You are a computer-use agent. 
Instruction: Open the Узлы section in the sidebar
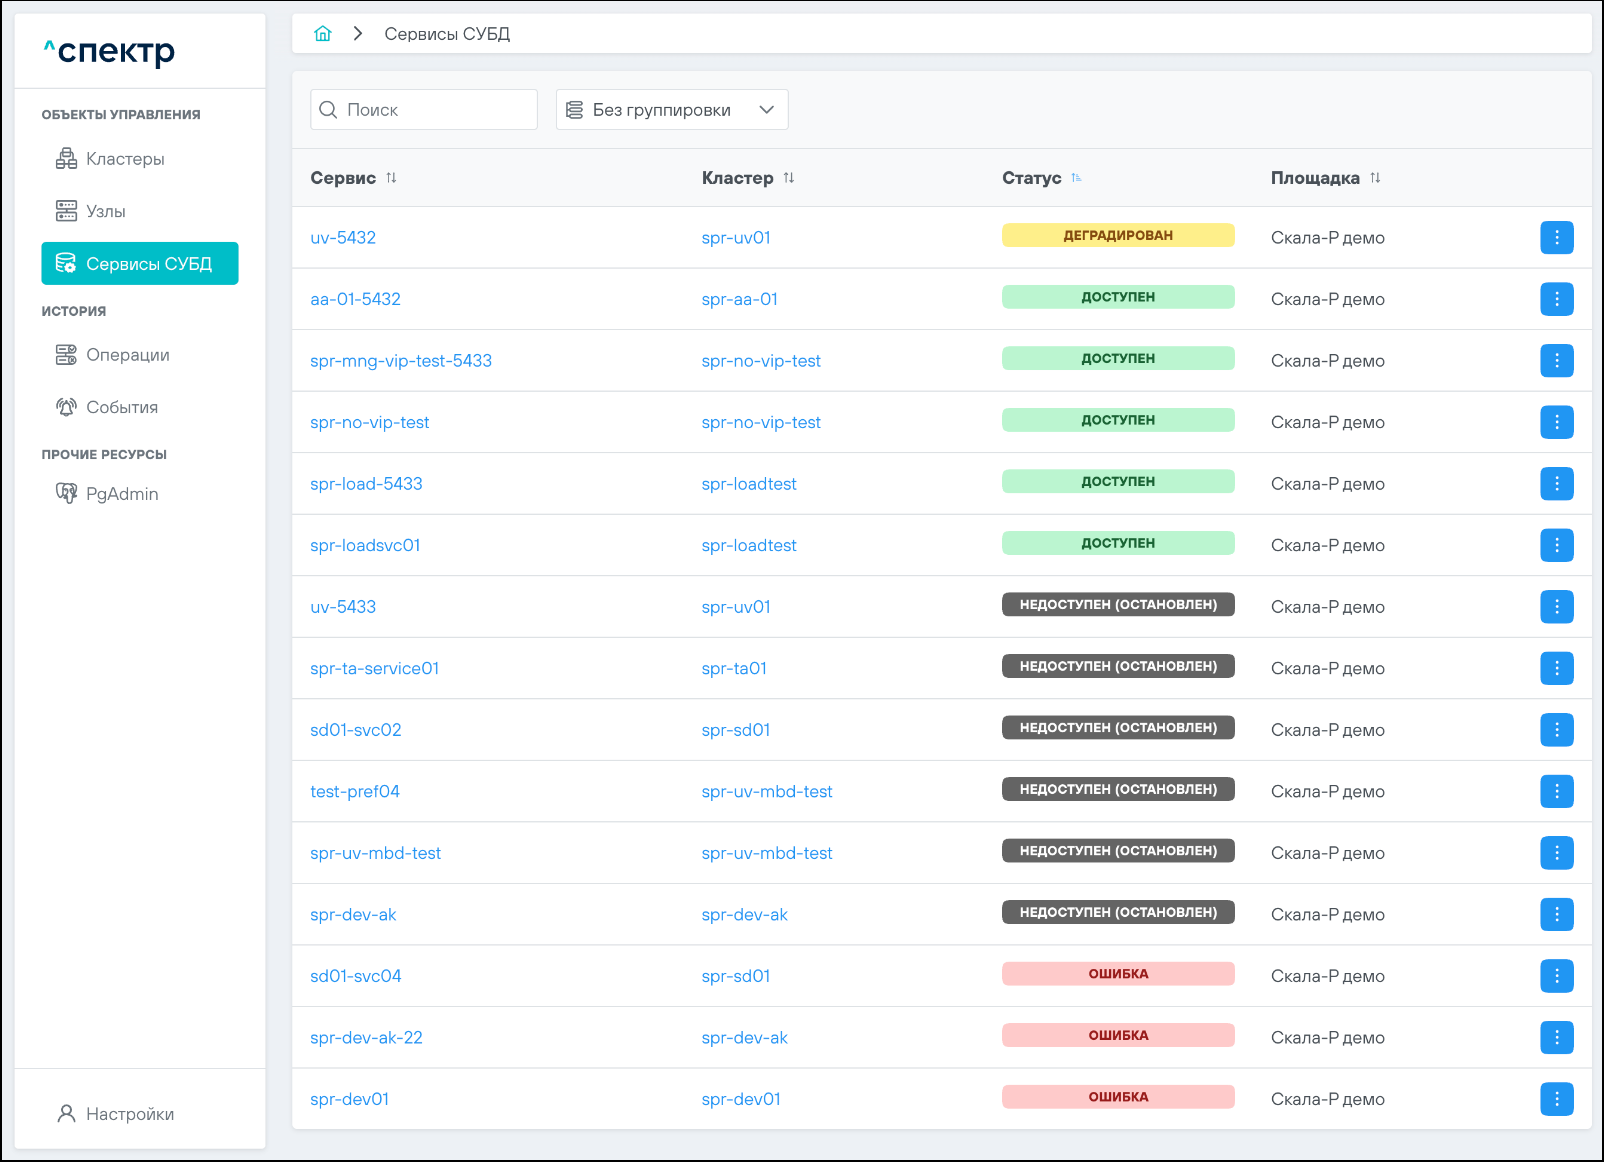pyautogui.click(x=105, y=211)
